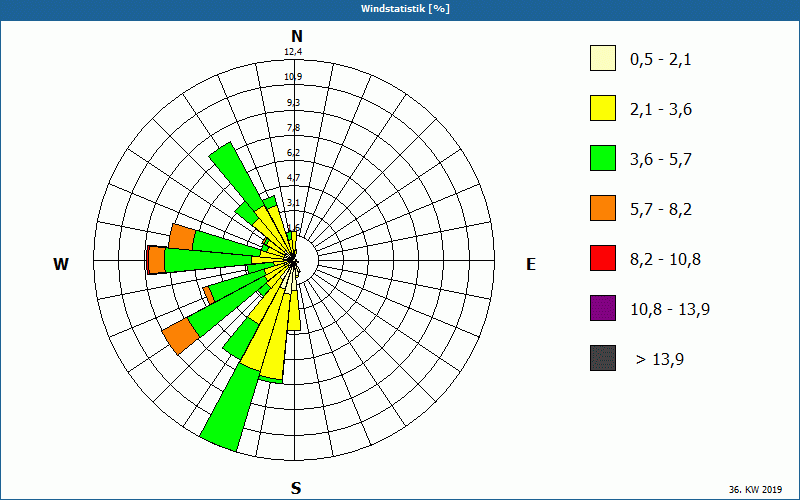Click the '6,2' ring scale value
Screen dimensions: 800x500
pos(293,153)
